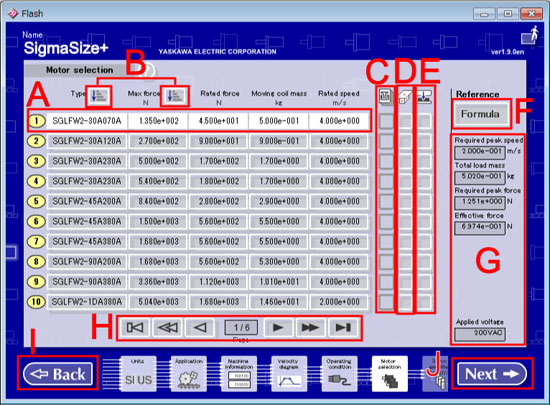Click yellow badge 6 for the 1.500e+003 motor

(x=36, y=221)
